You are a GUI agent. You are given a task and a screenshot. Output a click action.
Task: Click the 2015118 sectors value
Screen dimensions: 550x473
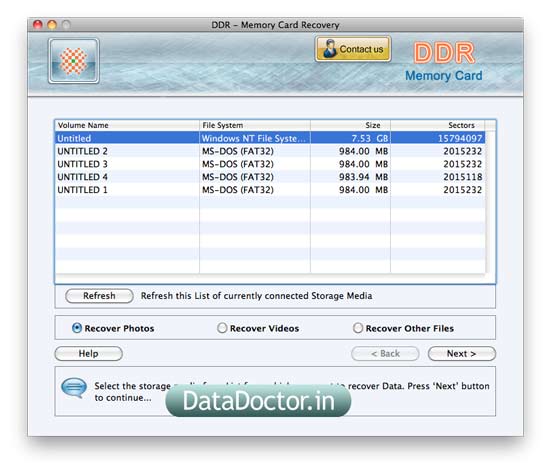pyautogui.click(x=463, y=177)
